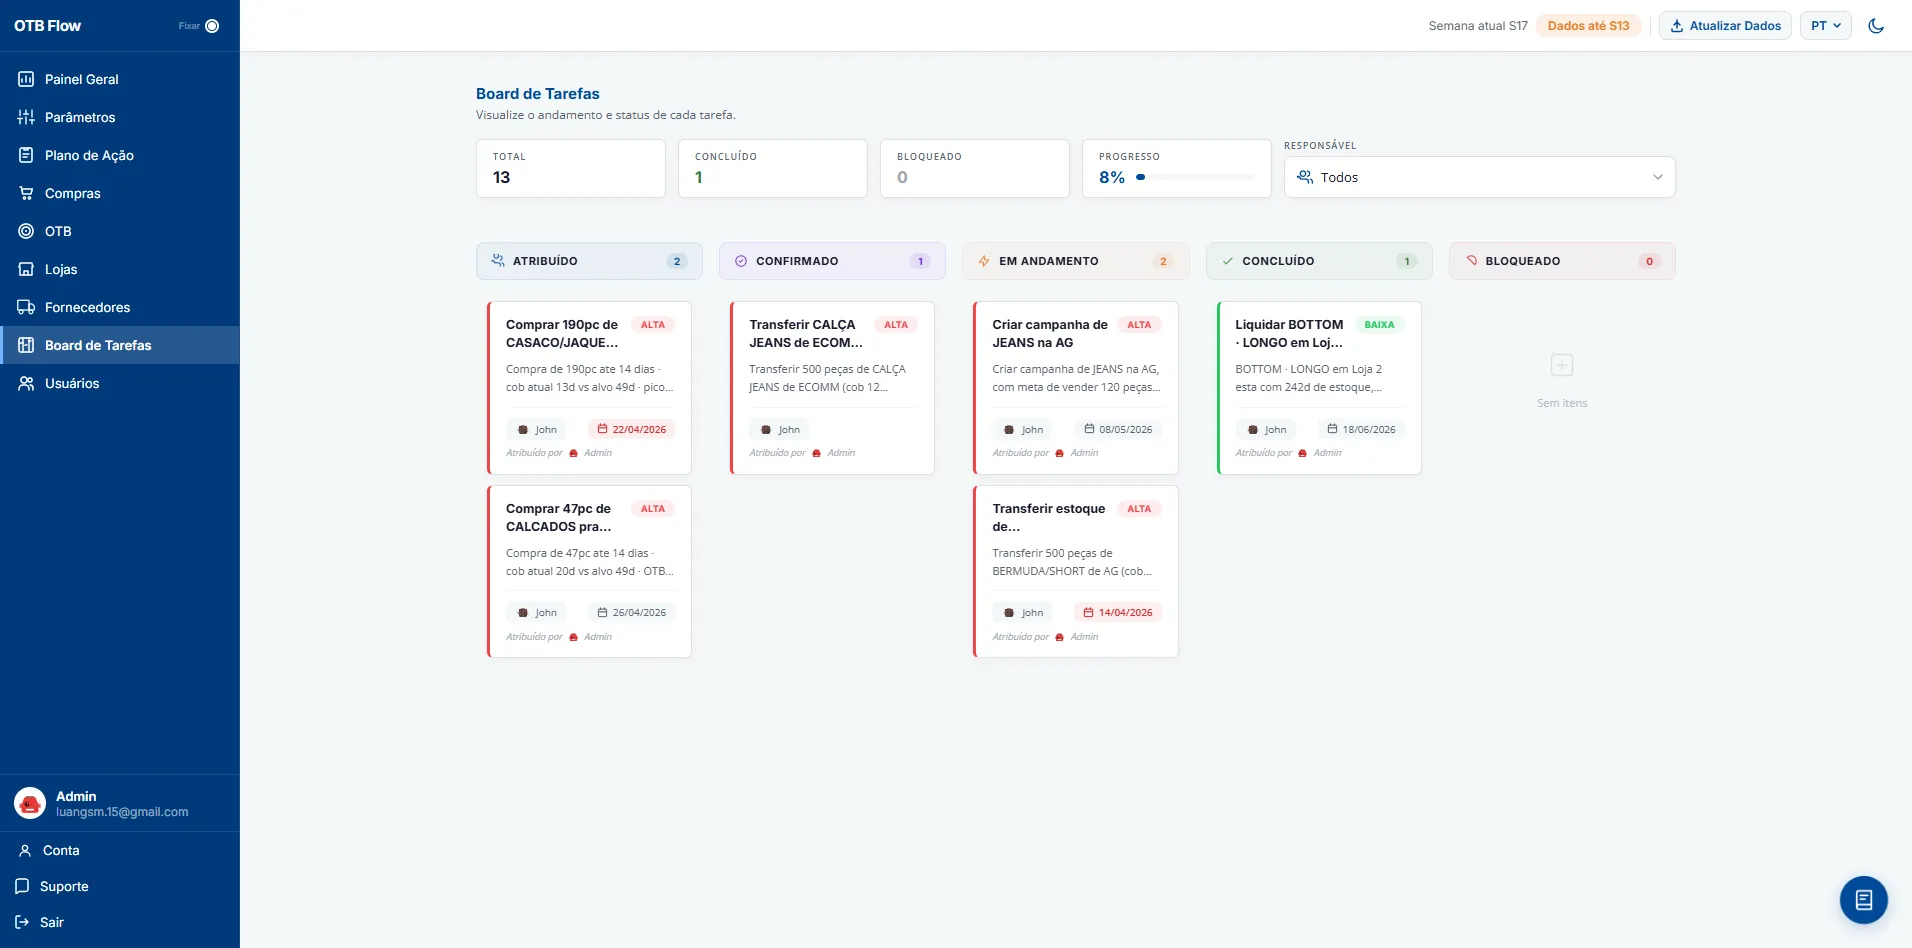
Task: Click the Usuários people icon
Action: point(26,383)
